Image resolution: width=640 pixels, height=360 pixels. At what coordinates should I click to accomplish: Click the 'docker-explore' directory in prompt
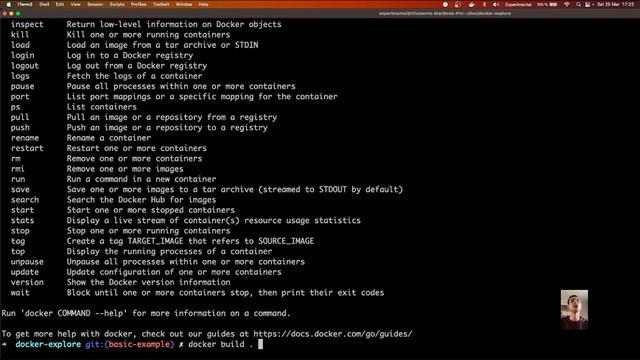click(x=48, y=344)
